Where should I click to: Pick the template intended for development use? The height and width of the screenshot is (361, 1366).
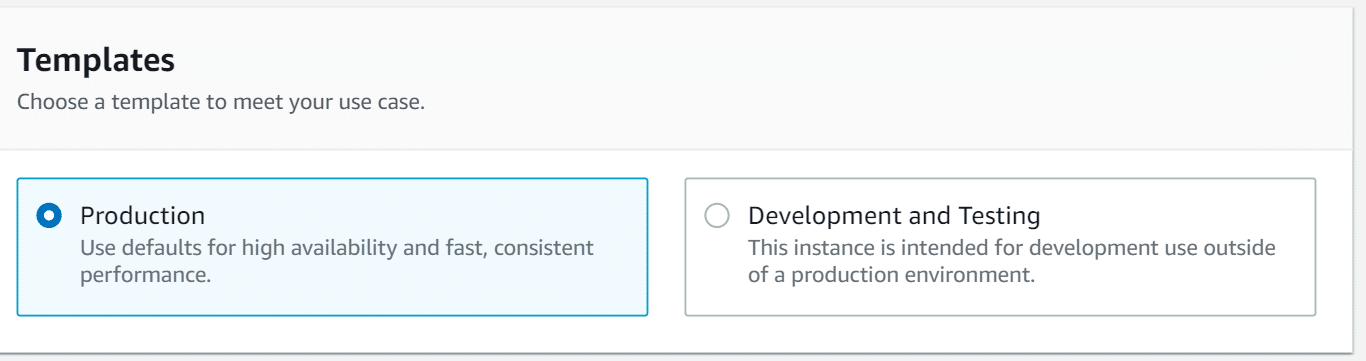[1000, 247]
